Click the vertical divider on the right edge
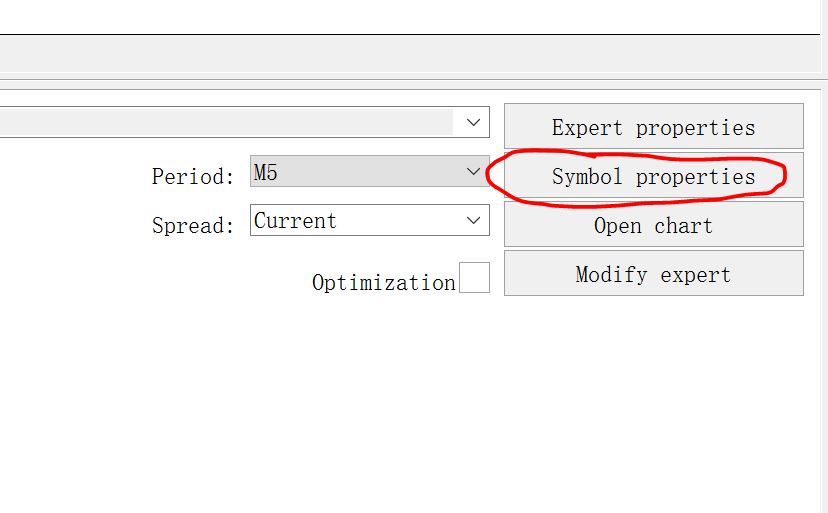 pos(824,256)
